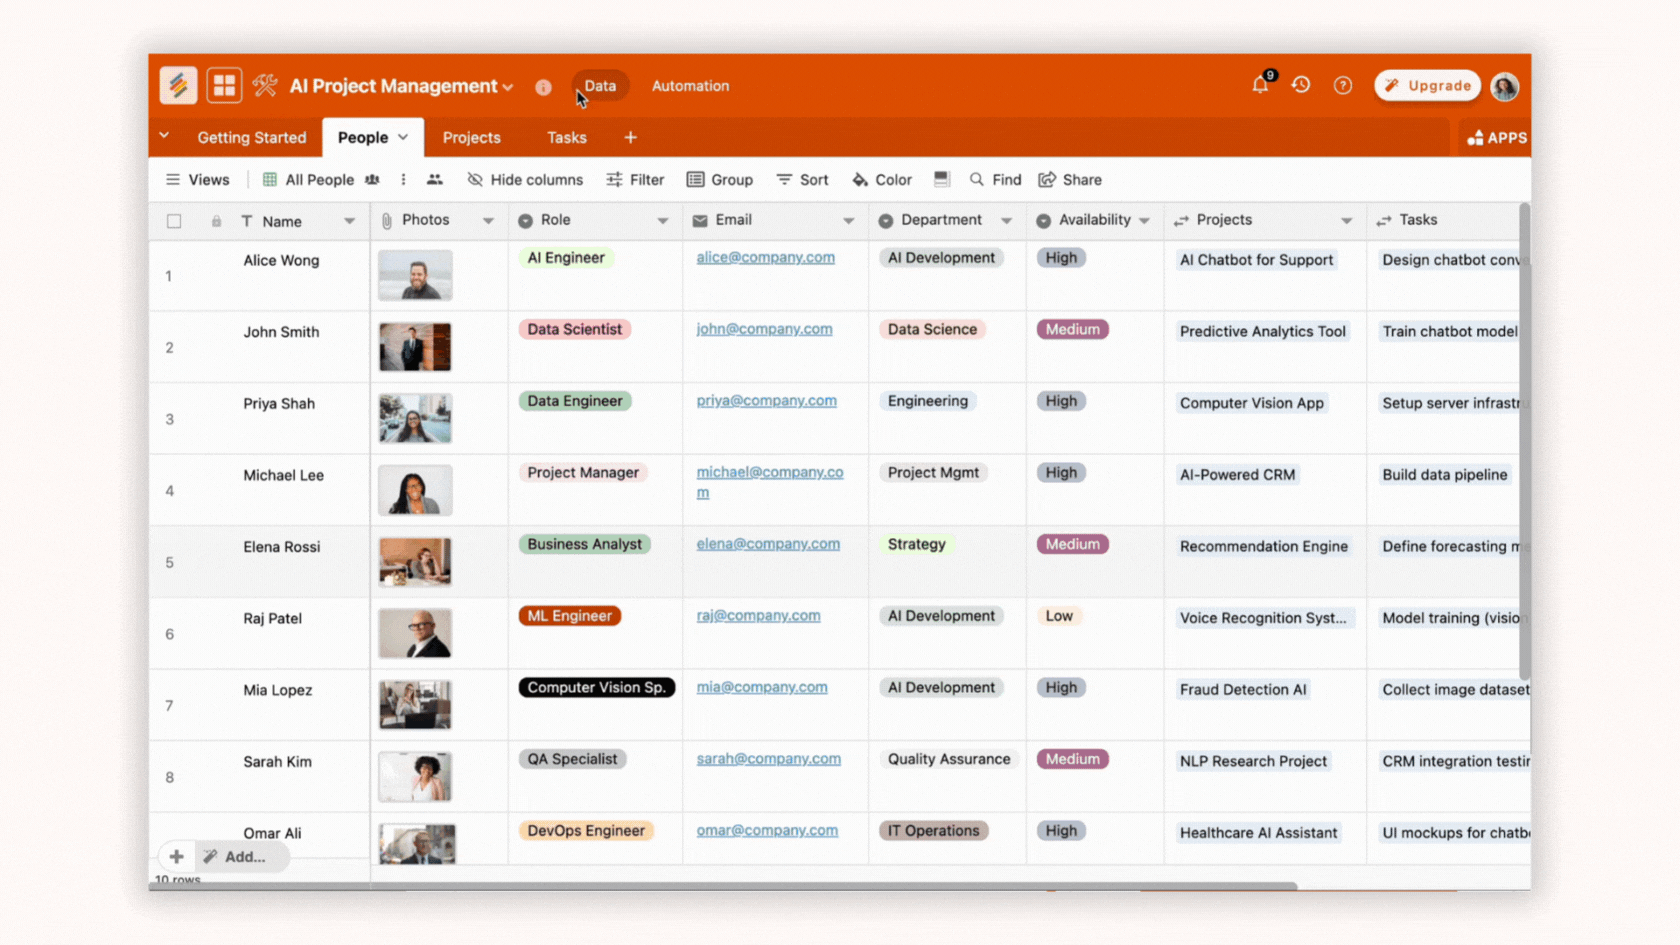The height and width of the screenshot is (945, 1680).
Task: Add a new table with plus icon
Action: click(x=630, y=138)
